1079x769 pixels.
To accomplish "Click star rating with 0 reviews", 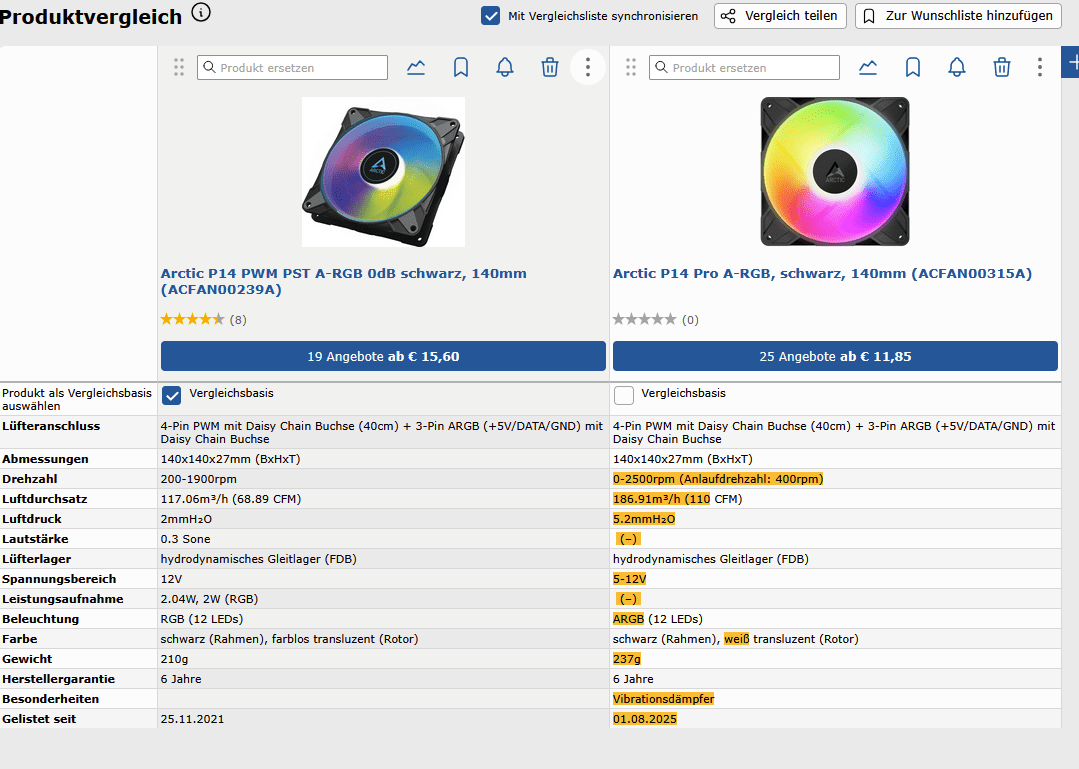I will [x=656, y=320].
